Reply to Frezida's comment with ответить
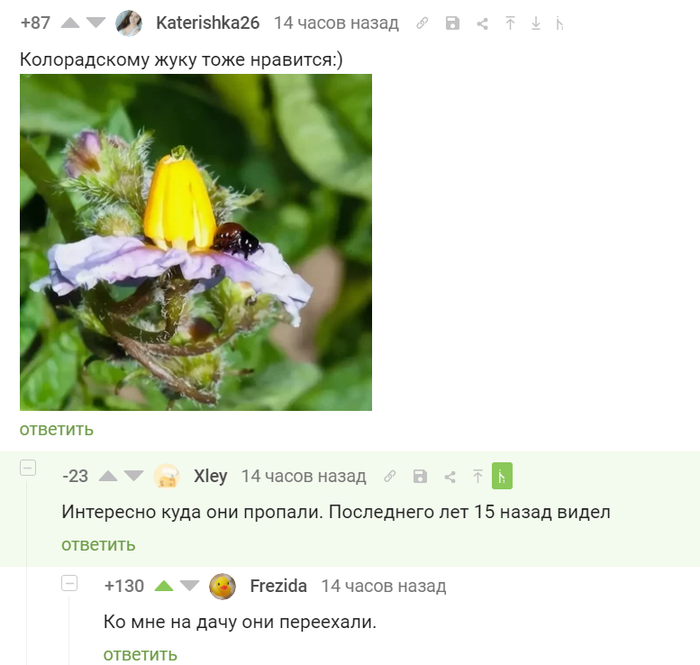 tap(140, 655)
